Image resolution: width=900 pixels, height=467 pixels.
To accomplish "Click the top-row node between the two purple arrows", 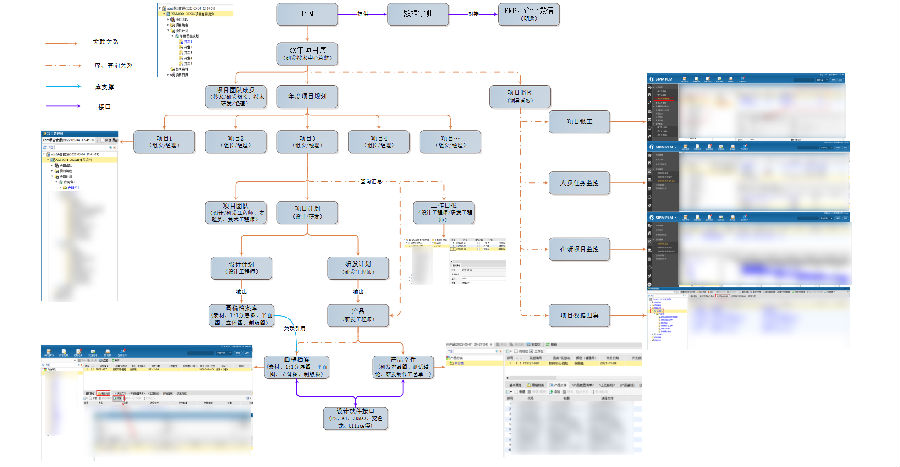I will (x=418, y=14).
